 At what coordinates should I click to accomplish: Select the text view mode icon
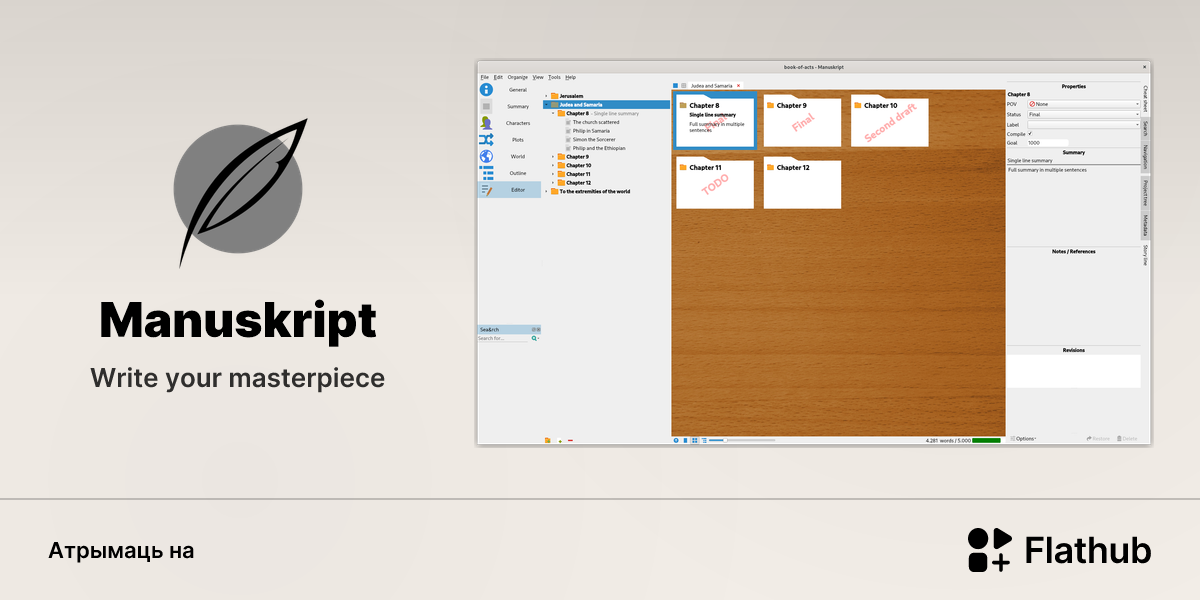pyautogui.click(x=686, y=440)
